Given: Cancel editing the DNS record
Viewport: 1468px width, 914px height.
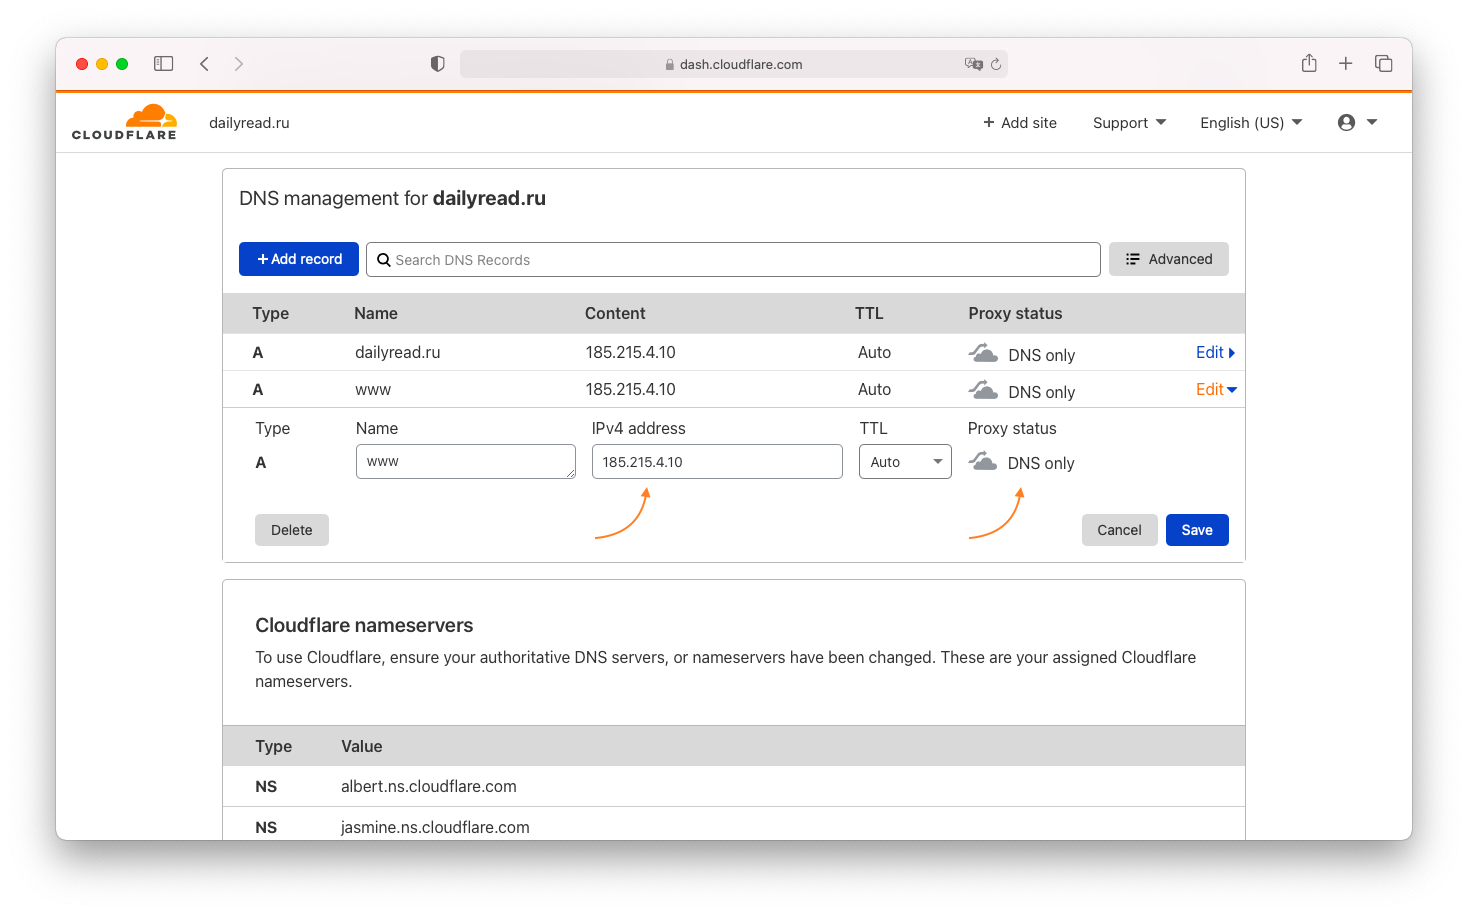Looking at the screenshot, I should [x=1119, y=530].
